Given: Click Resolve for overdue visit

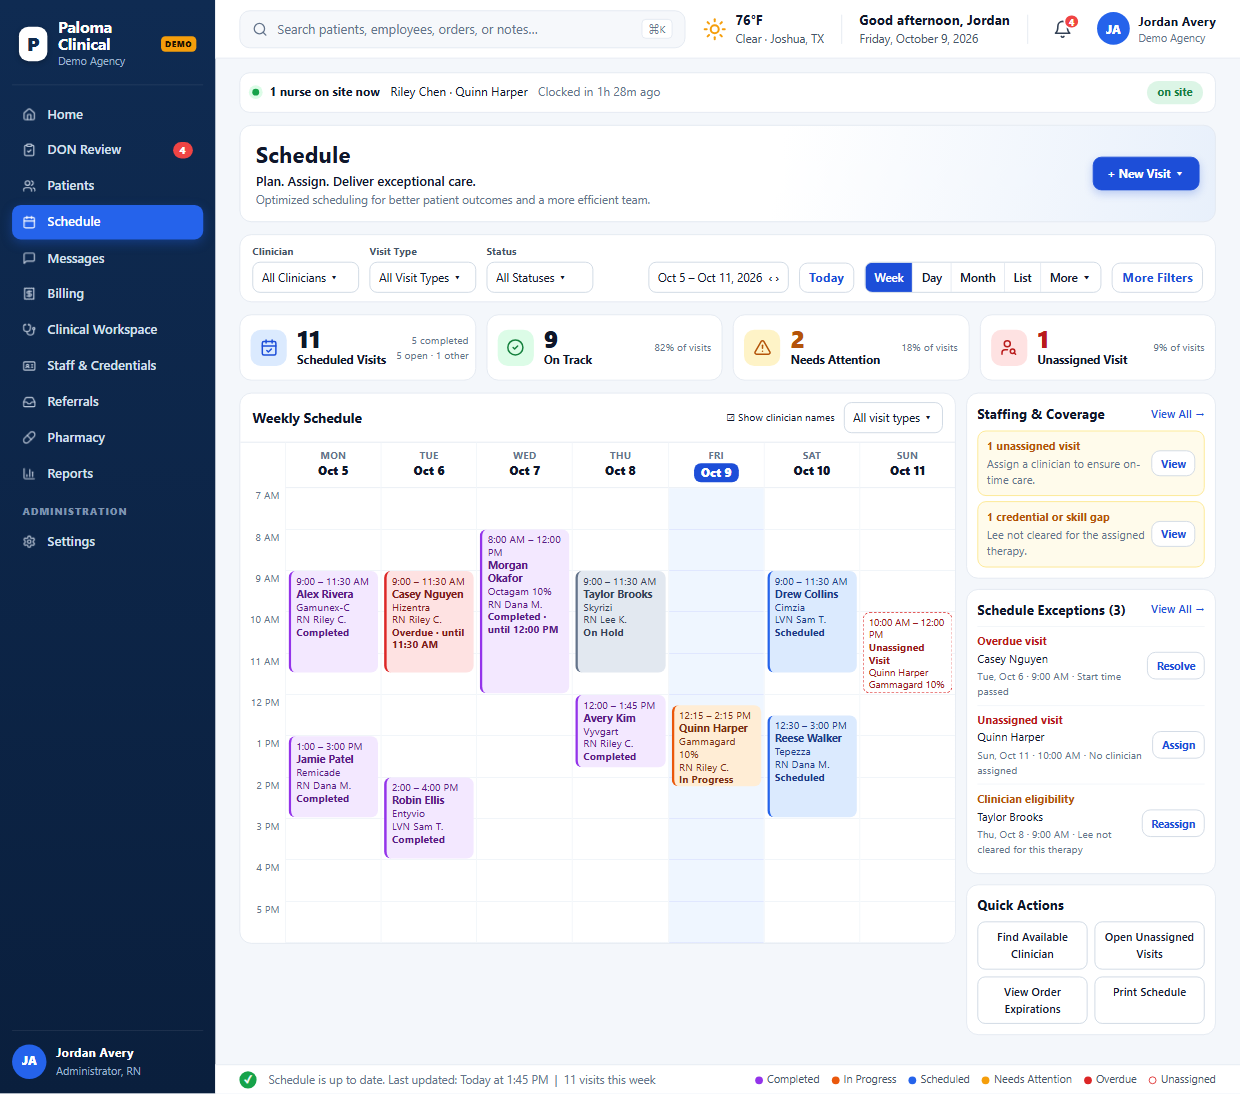Looking at the screenshot, I should [1176, 666].
